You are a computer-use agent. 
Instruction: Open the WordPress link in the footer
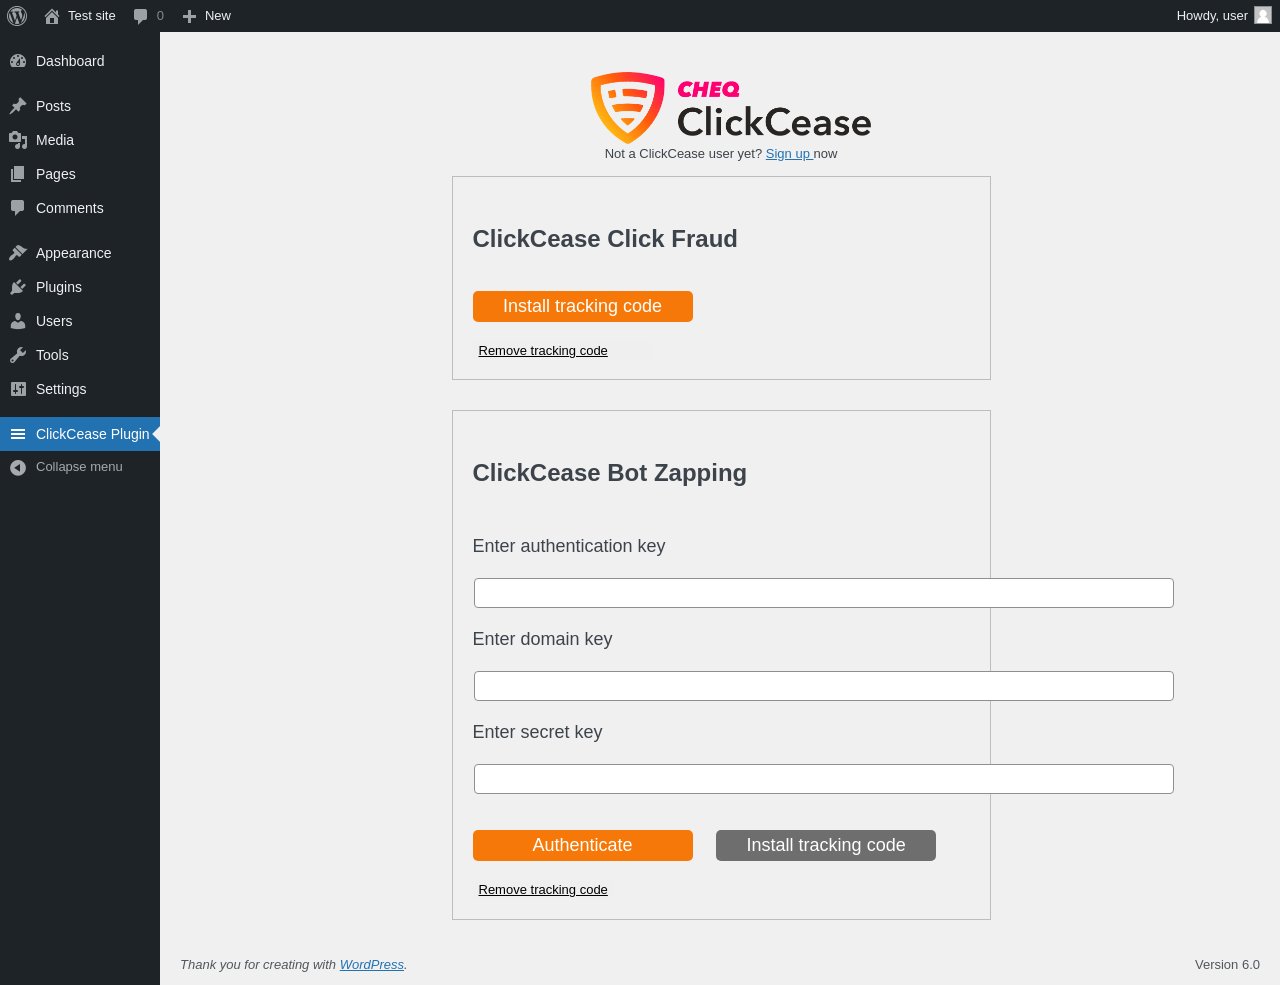[372, 965]
